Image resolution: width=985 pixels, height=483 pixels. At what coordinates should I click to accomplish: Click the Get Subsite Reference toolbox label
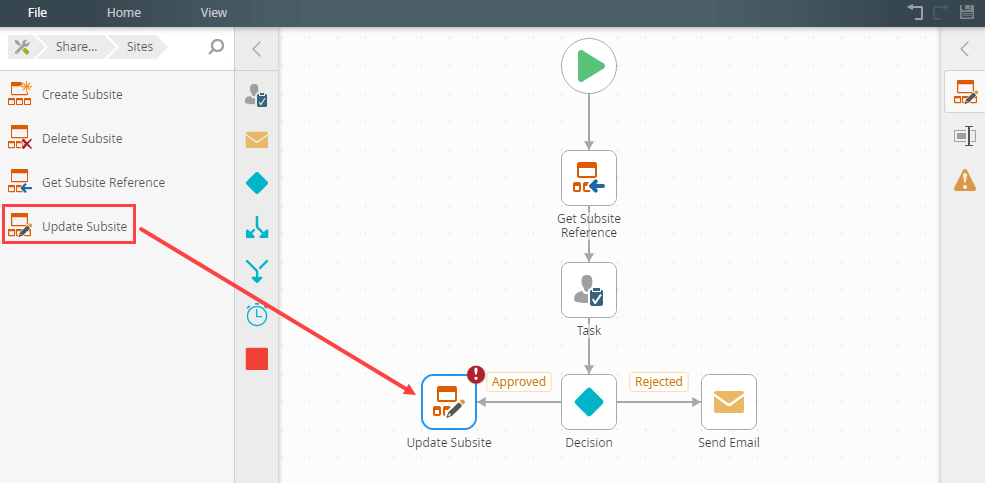coord(104,183)
